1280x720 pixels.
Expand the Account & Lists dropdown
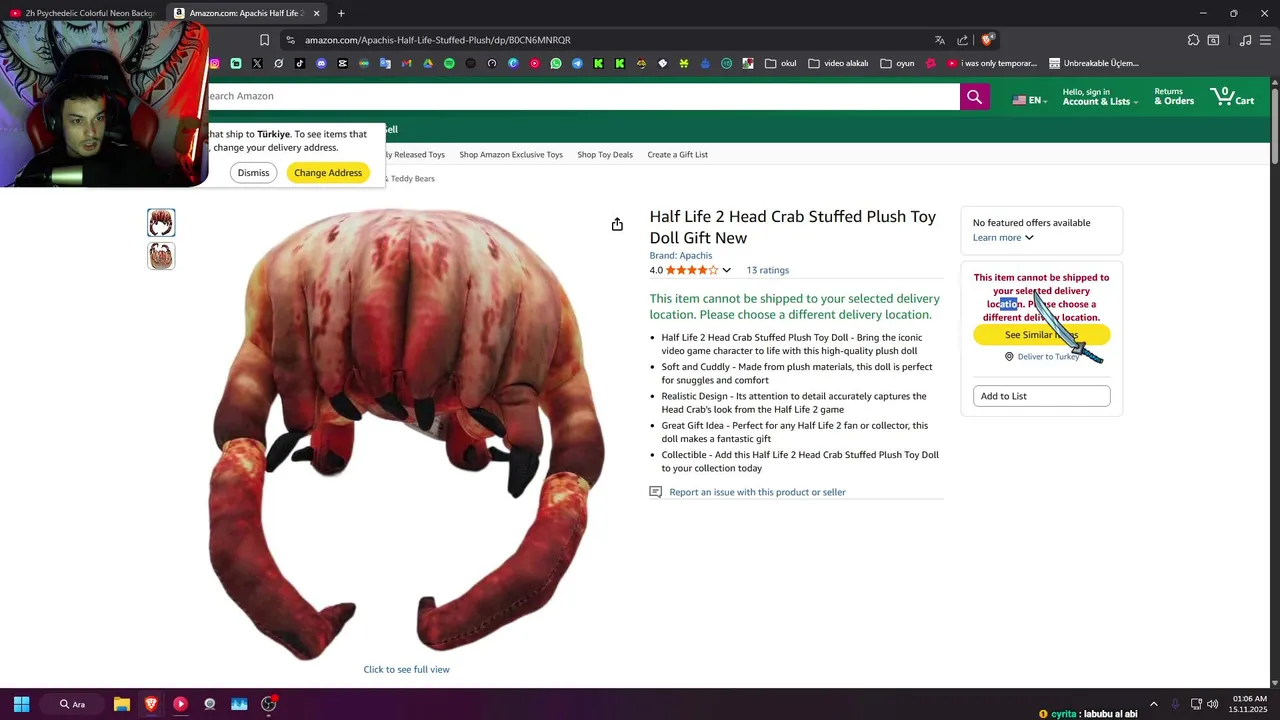(x=1100, y=96)
